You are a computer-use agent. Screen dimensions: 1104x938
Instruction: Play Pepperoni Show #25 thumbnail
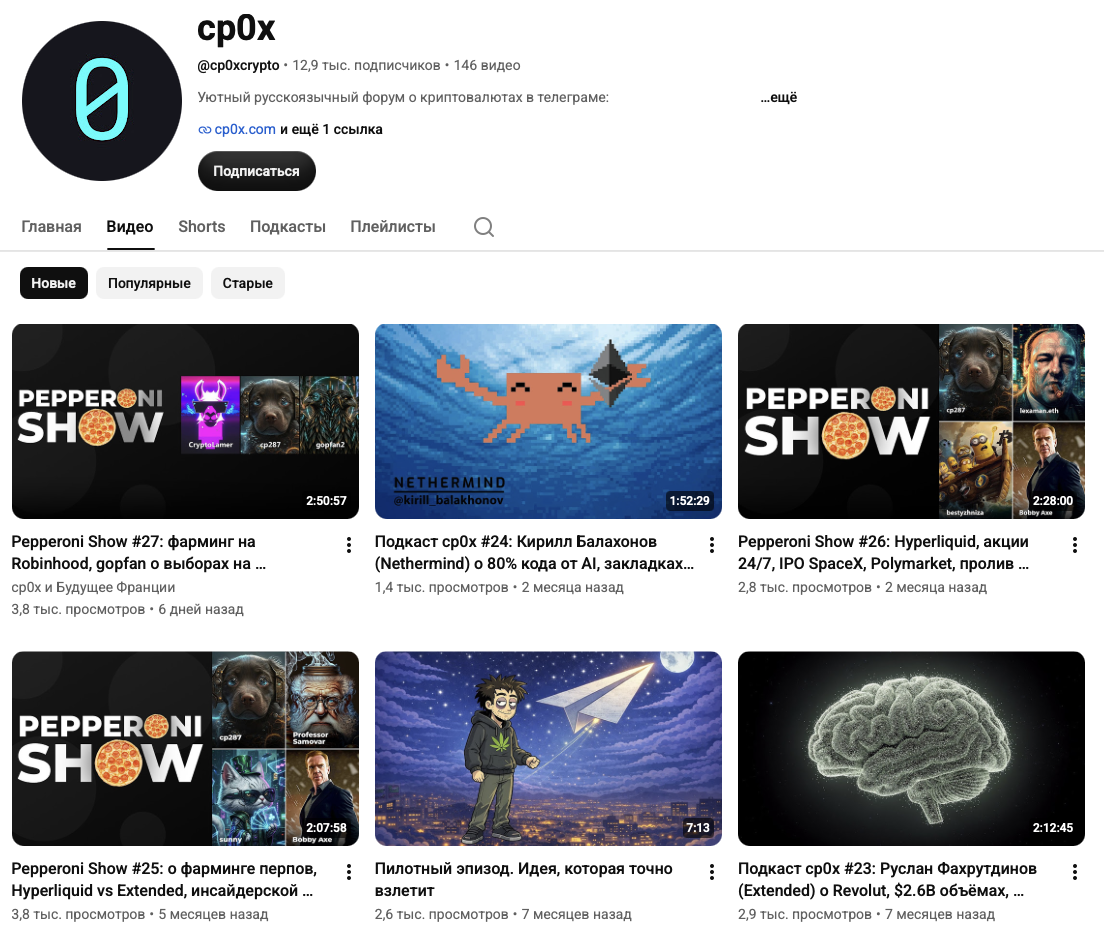185,749
